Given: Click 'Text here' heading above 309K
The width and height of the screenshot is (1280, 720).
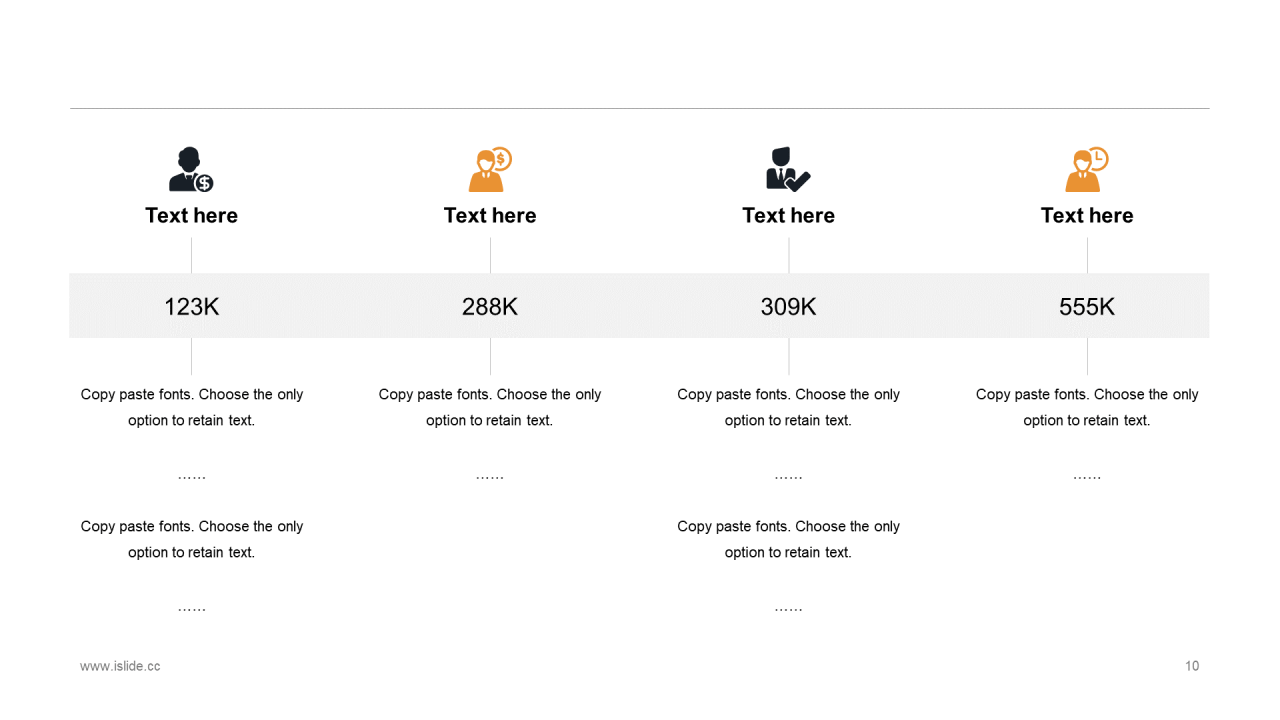Looking at the screenshot, I should [x=788, y=215].
